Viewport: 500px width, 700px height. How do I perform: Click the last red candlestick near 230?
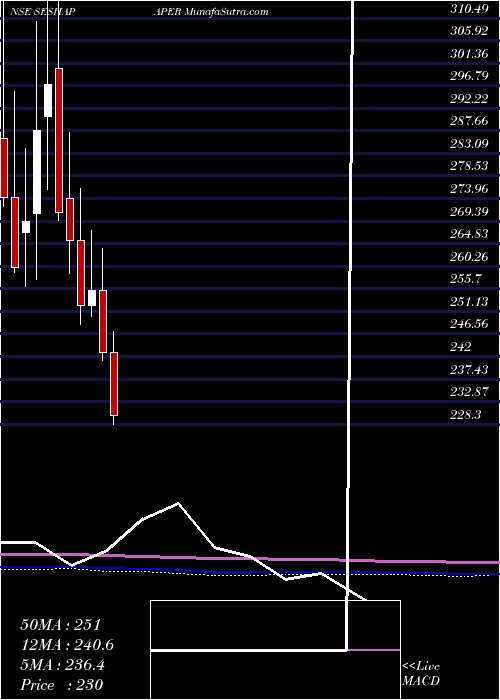[114, 383]
